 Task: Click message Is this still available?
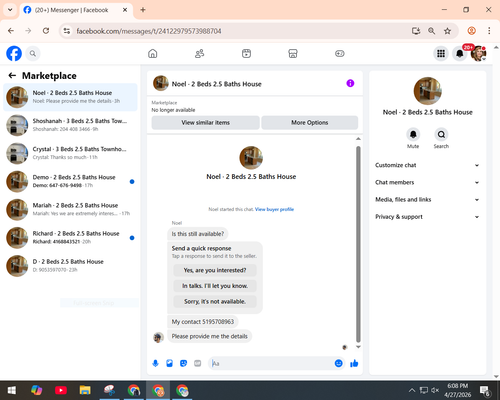198,234
